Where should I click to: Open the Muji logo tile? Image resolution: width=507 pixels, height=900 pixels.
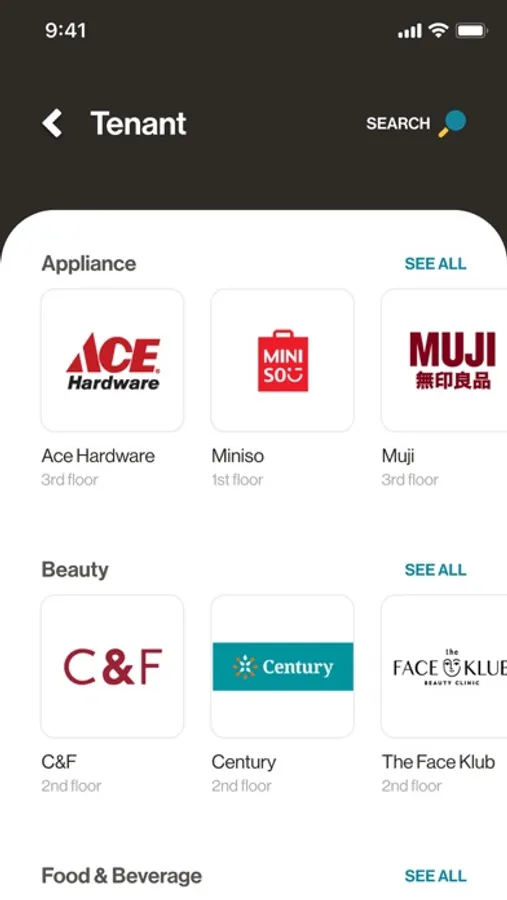[x=444, y=360]
